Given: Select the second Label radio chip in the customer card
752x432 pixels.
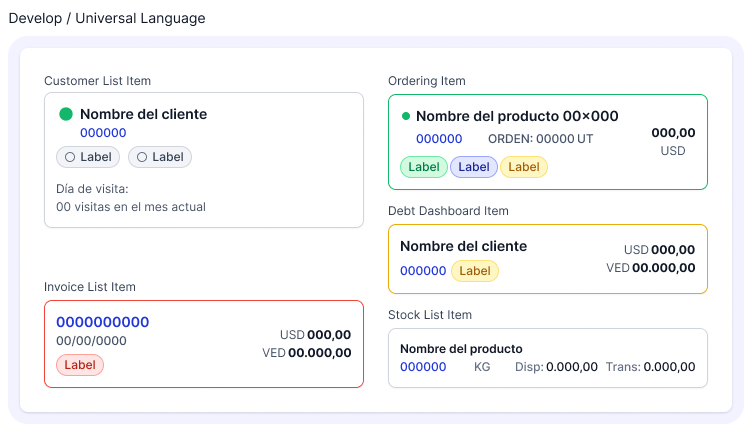Looking at the screenshot, I should pyautogui.click(x=160, y=157).
